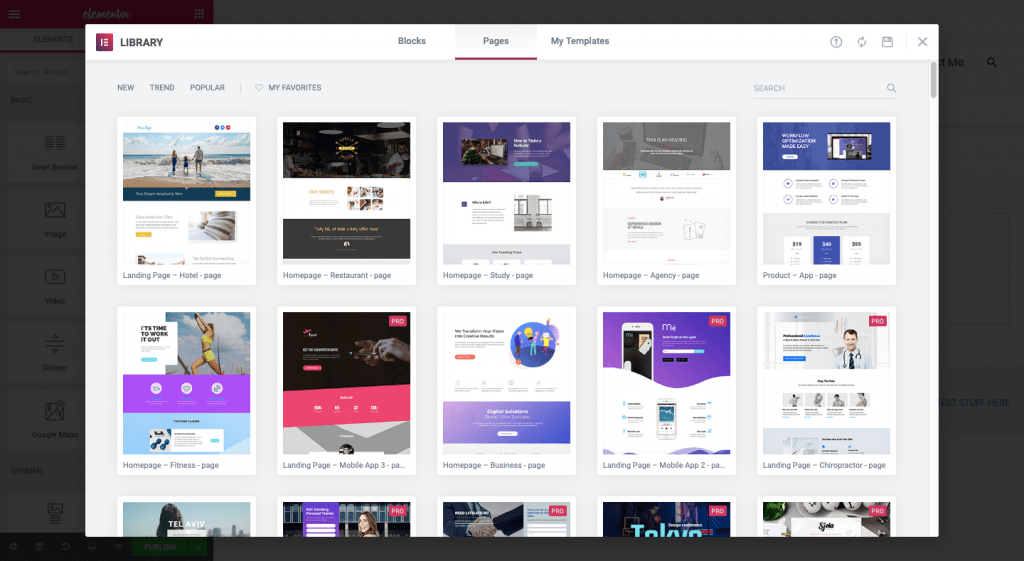Open Product – App template thumbnail
1024x561 pixels.
(x=826, y=193)
